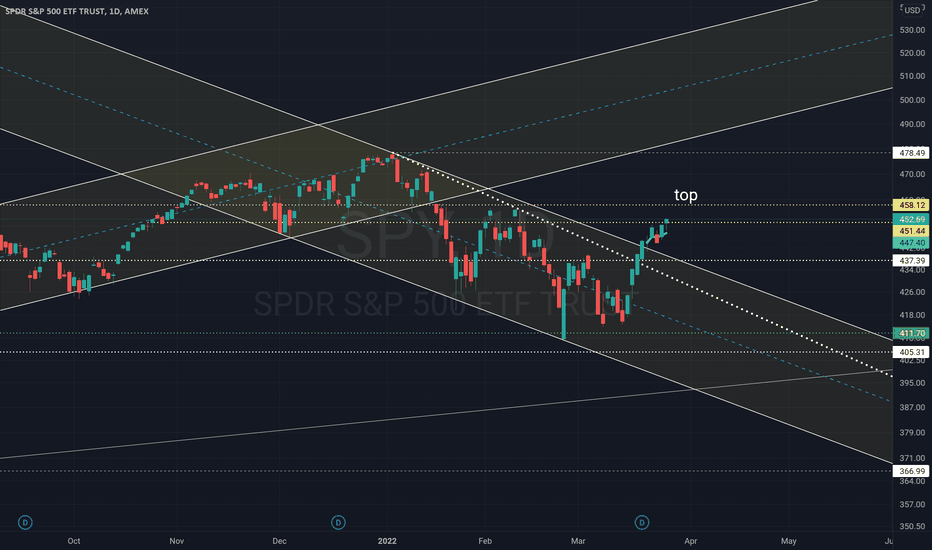
Task: Click the yellow 451.44 price label
Action: tap(912, 231)
